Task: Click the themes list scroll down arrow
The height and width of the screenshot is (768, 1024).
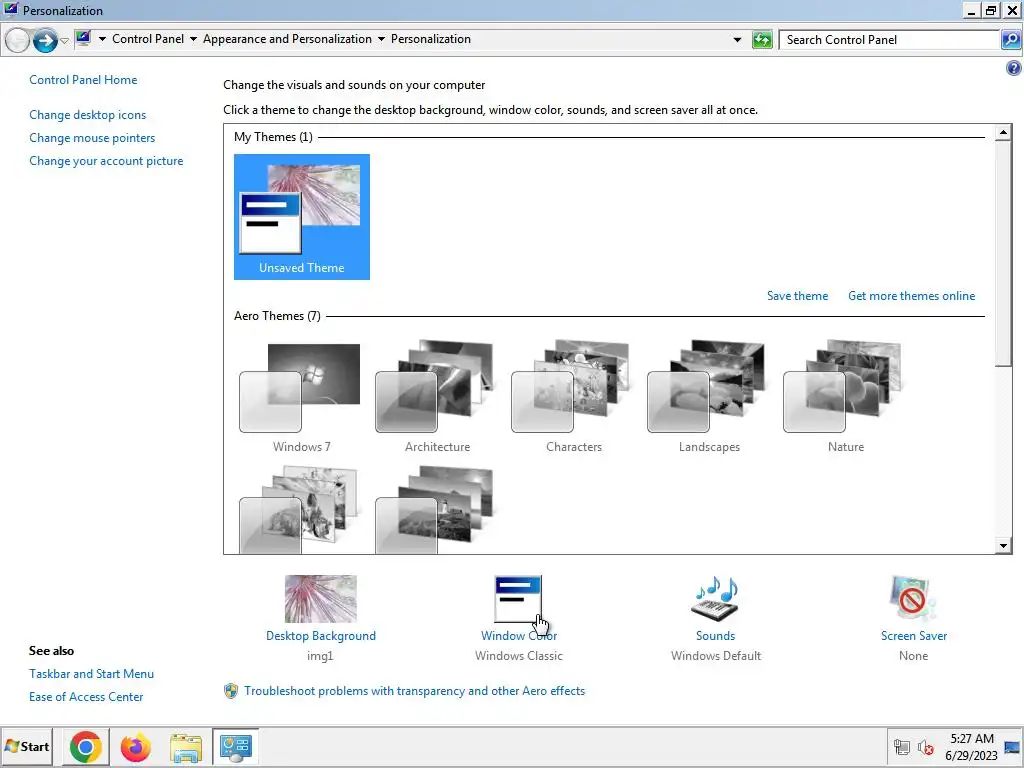Action: tap(1004, 546)
